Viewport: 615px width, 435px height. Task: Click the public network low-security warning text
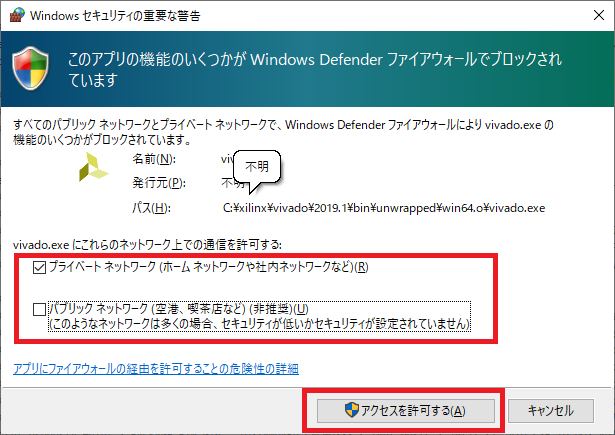pyautogui.click(x=260, y=325)
